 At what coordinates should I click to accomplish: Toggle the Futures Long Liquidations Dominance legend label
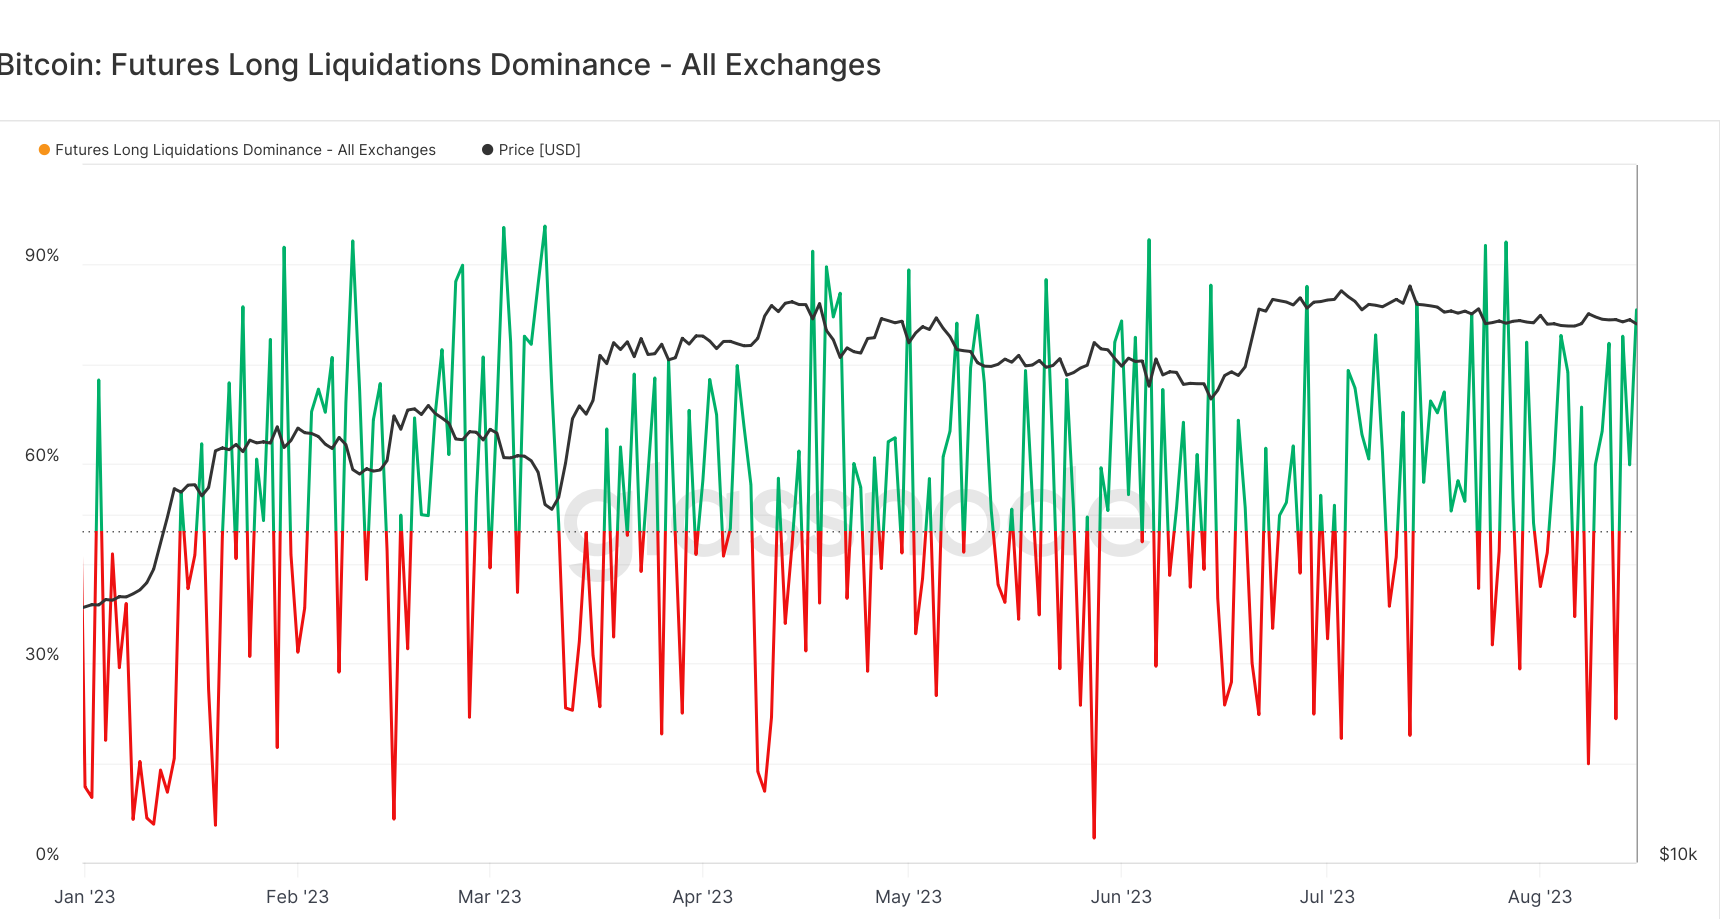point(245,150)
